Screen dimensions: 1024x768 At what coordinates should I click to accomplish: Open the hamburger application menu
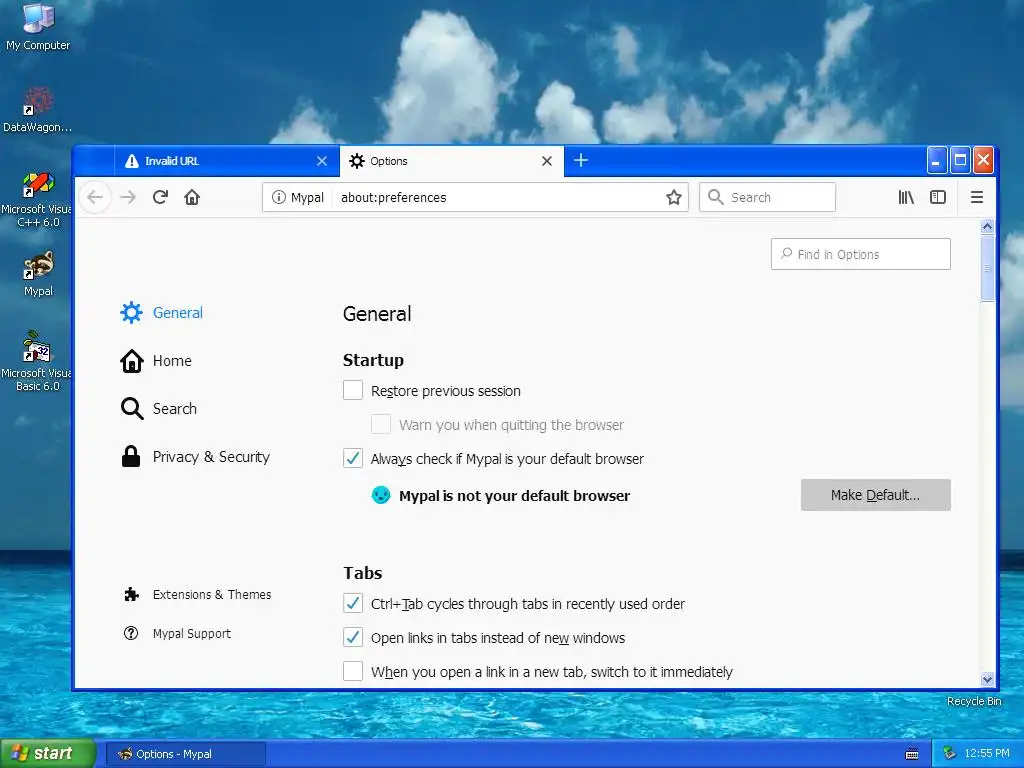coord(976,197)
